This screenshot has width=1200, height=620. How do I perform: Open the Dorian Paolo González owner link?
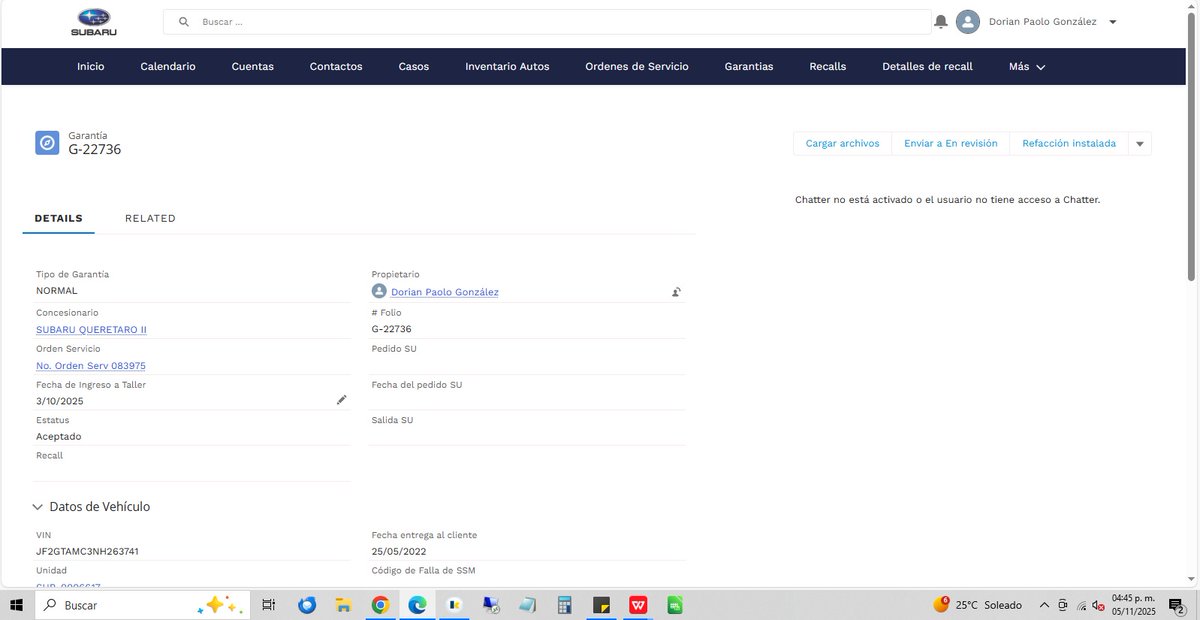tap(445, 292)
